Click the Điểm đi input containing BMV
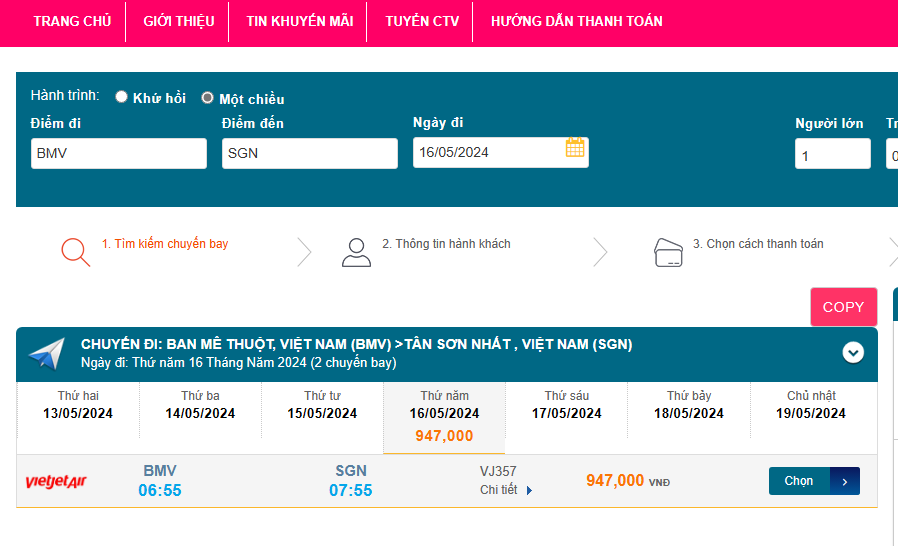 coord(118,153)
